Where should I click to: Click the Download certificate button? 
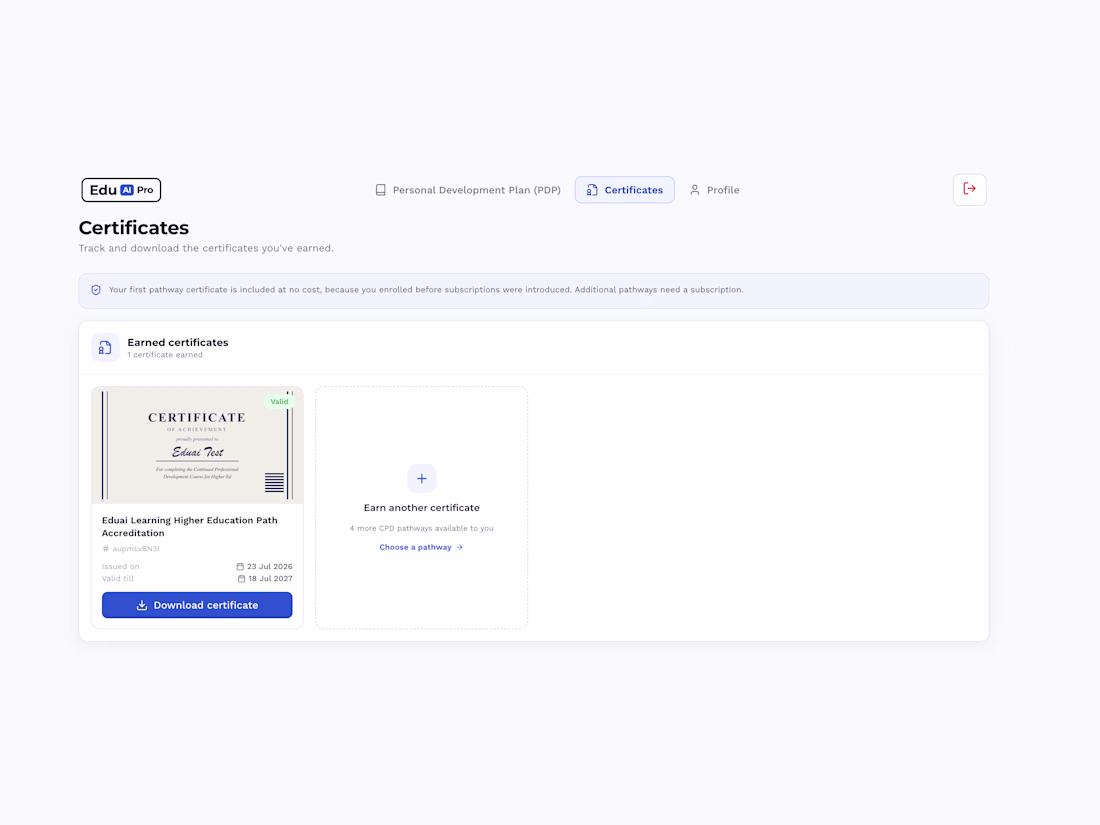197,605
